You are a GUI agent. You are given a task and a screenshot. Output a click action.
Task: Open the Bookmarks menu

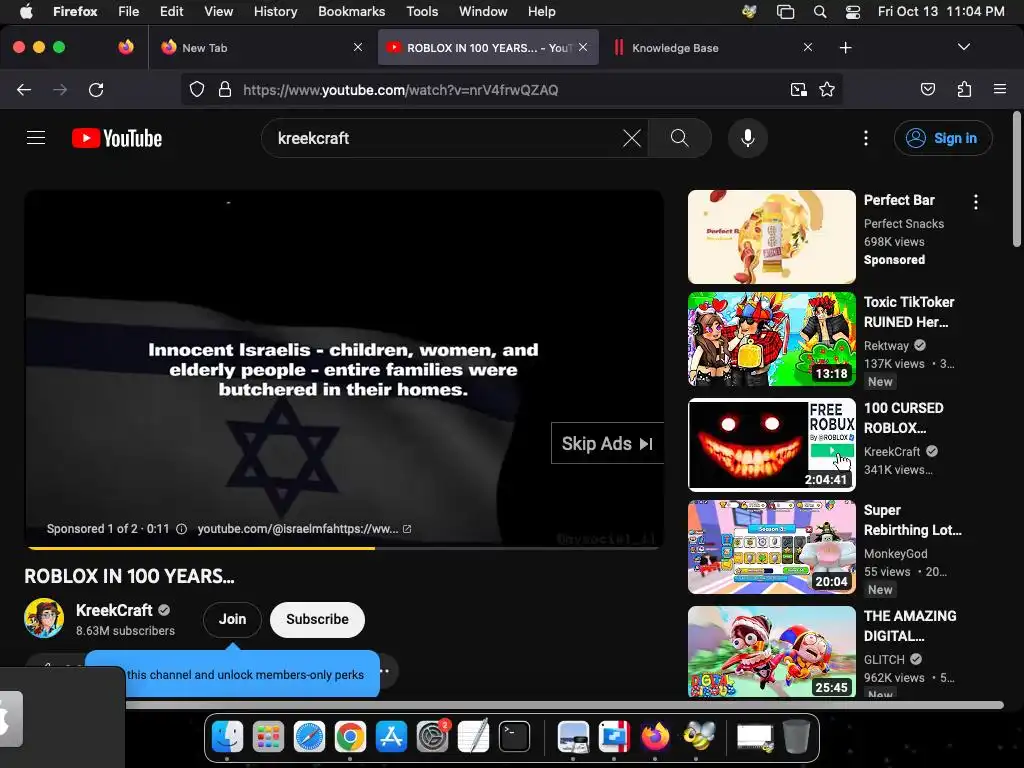351,12
